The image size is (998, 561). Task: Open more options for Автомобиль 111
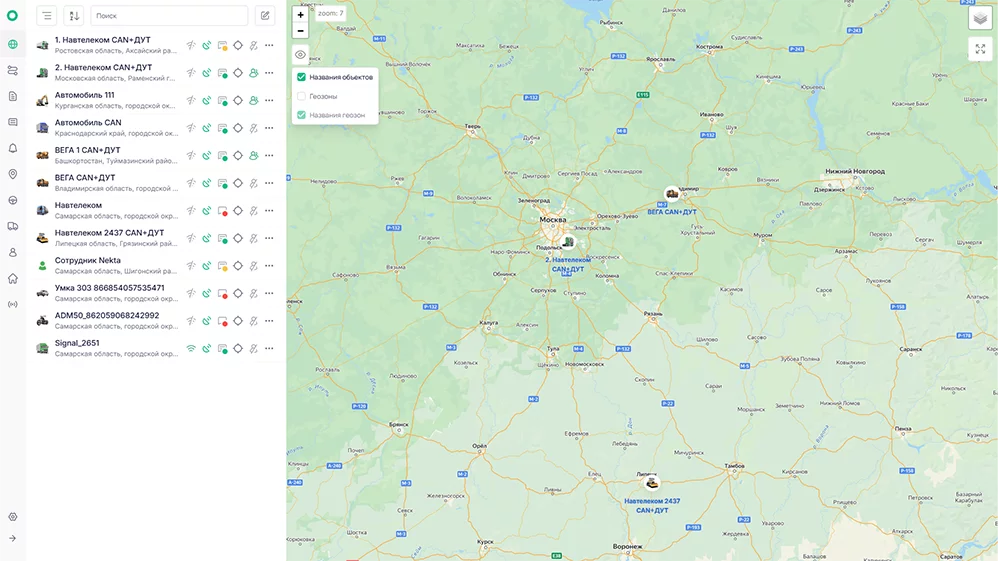269,101
